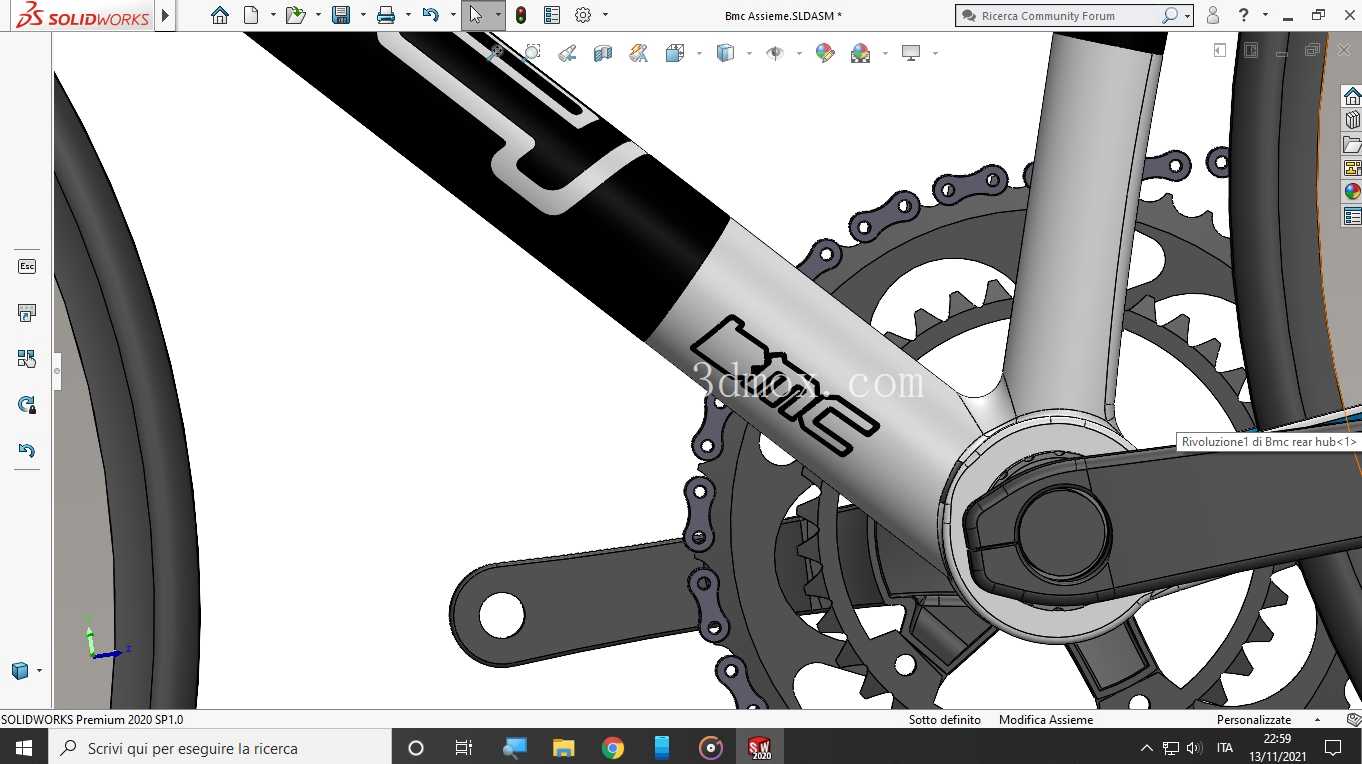This screenshot has height=764, width=1362.
Task: Click the SolidWorks Home icon in toolbar
Action: 220,15
